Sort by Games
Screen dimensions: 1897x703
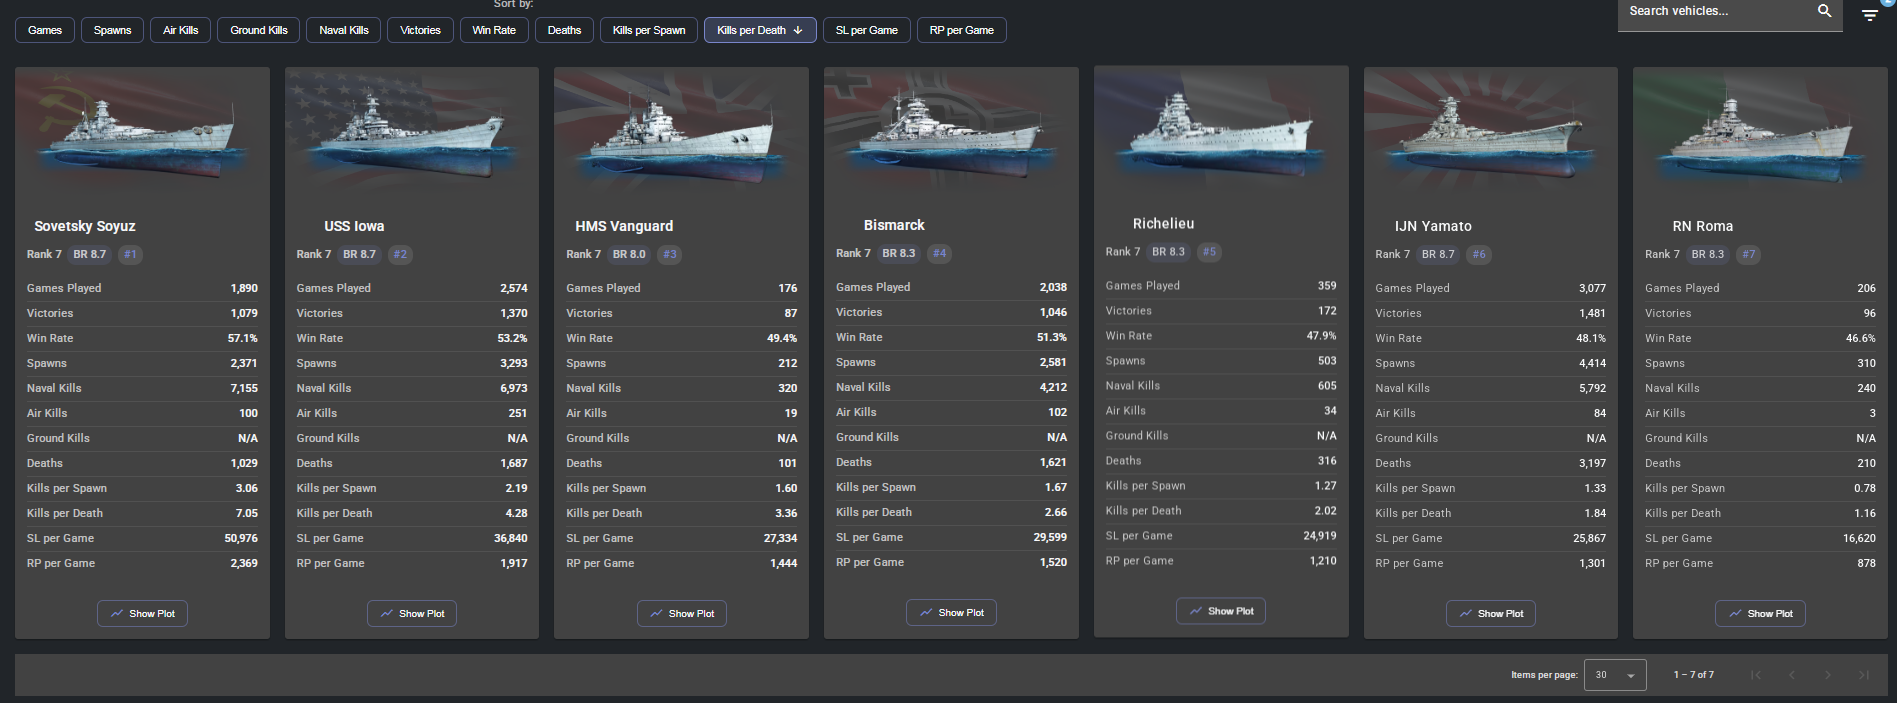coord(45,30)
